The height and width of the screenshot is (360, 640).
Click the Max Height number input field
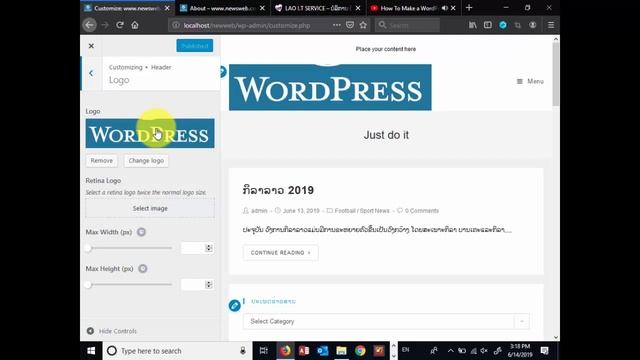pyautogui.click(x=193, y=284)
